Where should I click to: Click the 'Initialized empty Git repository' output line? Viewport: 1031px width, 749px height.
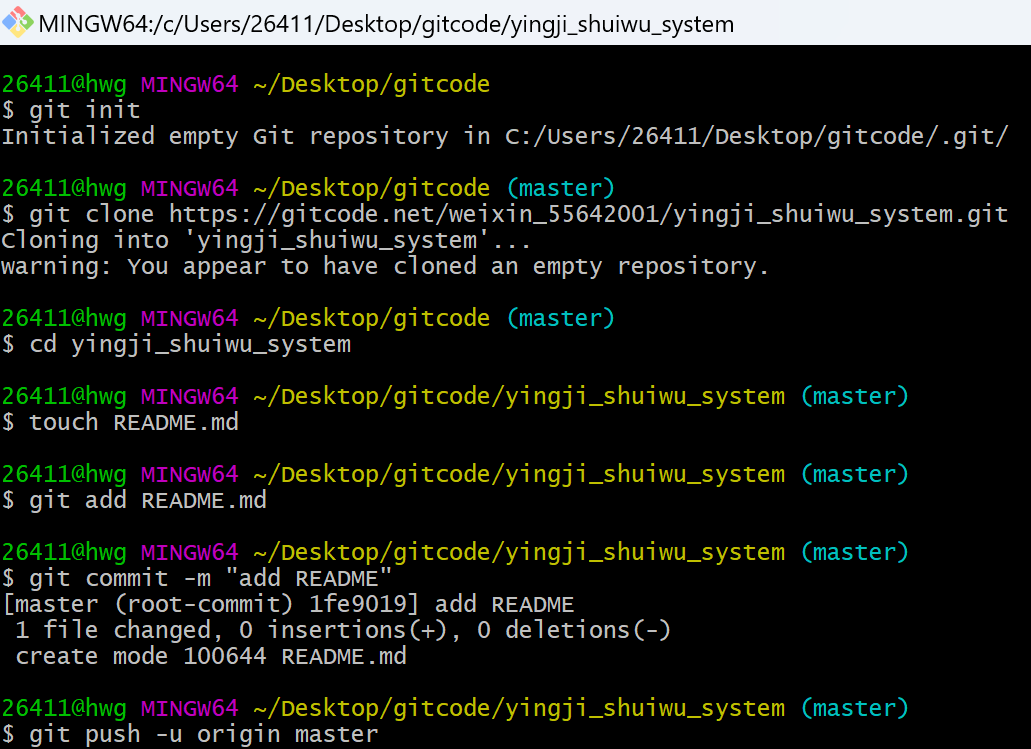tap(504, 136)
